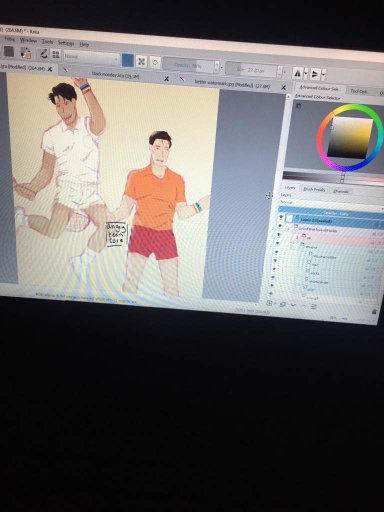Toggle visibility of Layer 23 (pasted)
The image size is (384, 512).
point(281,217)
